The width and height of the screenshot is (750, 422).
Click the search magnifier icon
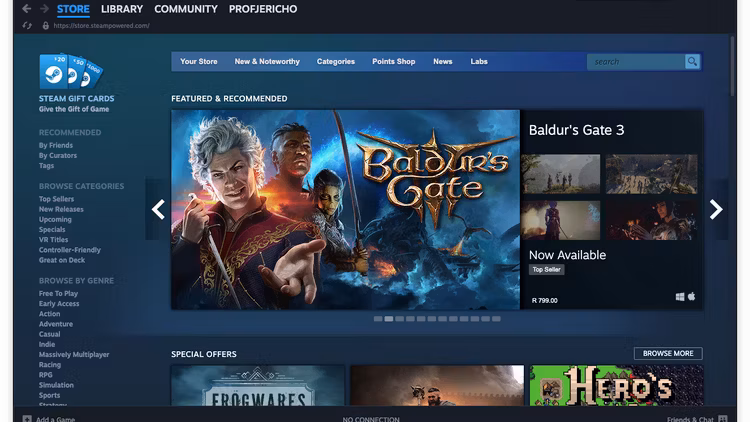[692, 61]
